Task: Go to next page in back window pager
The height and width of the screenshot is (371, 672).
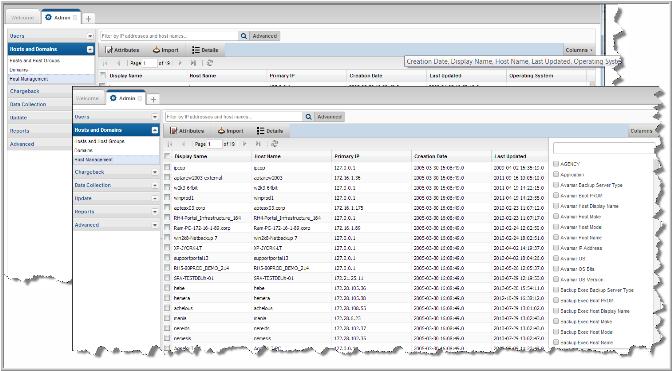Action: (180, 63)
